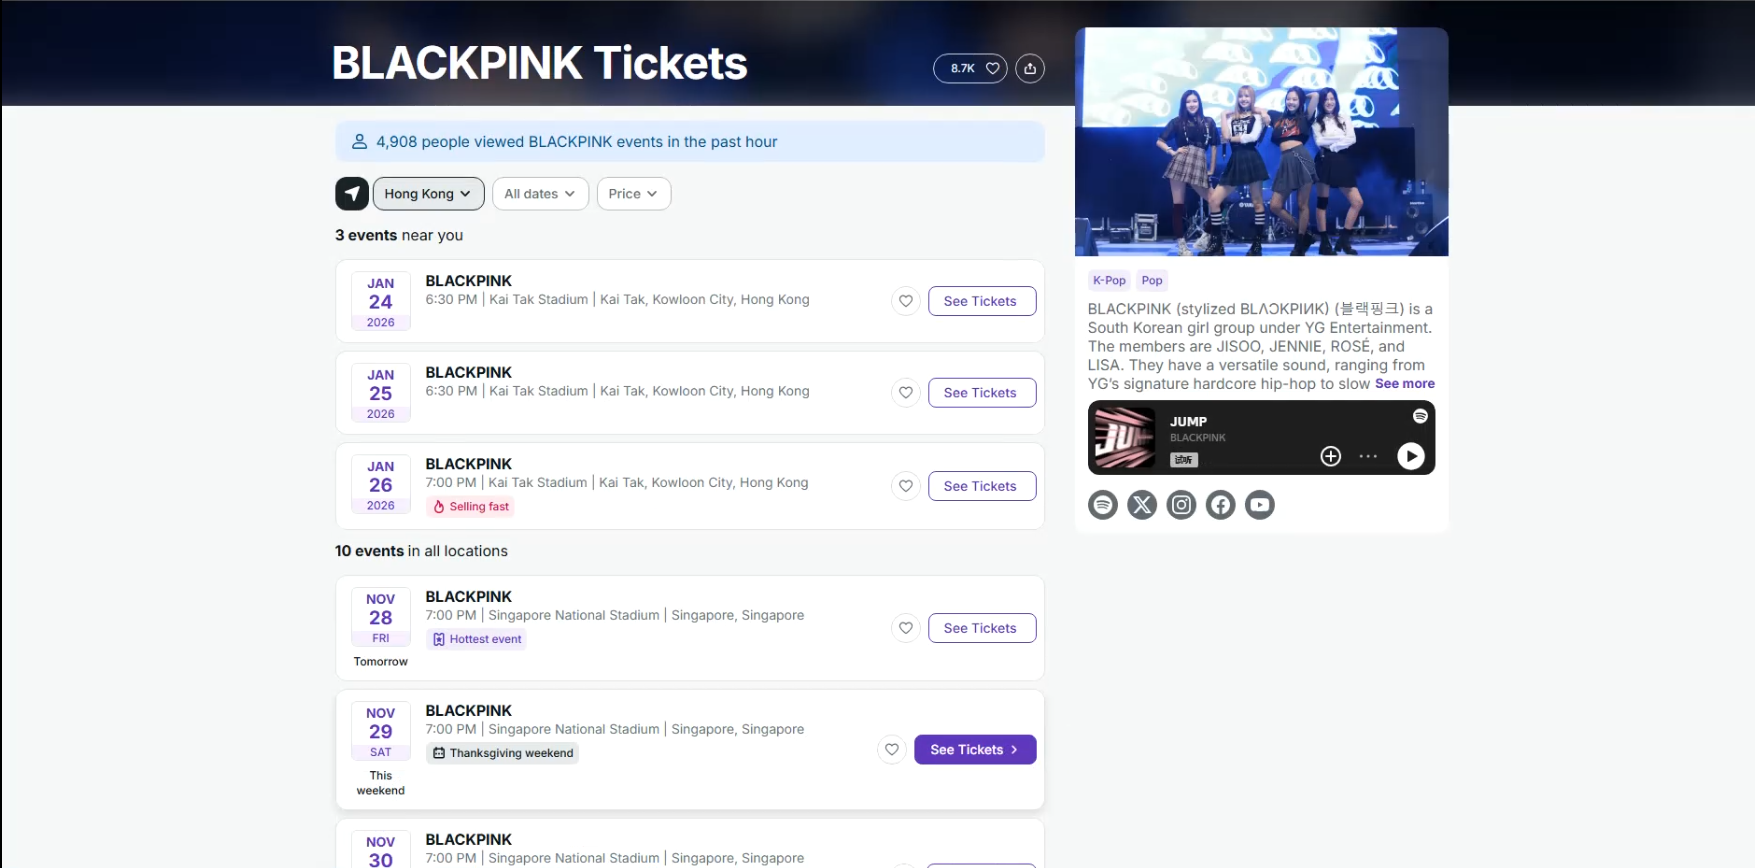The height and width of the screenshot is (868, 1755).
Task: Add JUMP track to Spotify library
Action: click(1330, 456)
